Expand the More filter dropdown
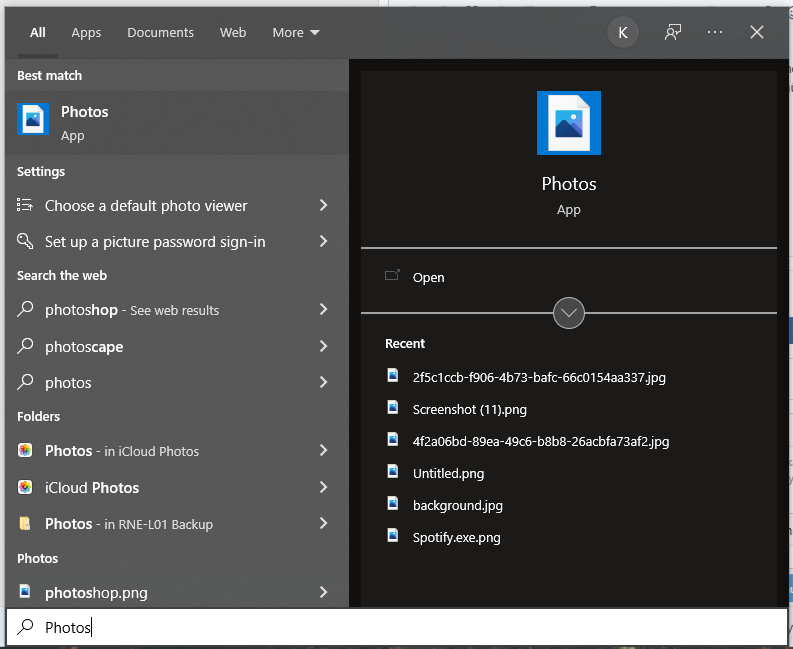This screenshot has height=649, width=793. click(x=296, y=32)
